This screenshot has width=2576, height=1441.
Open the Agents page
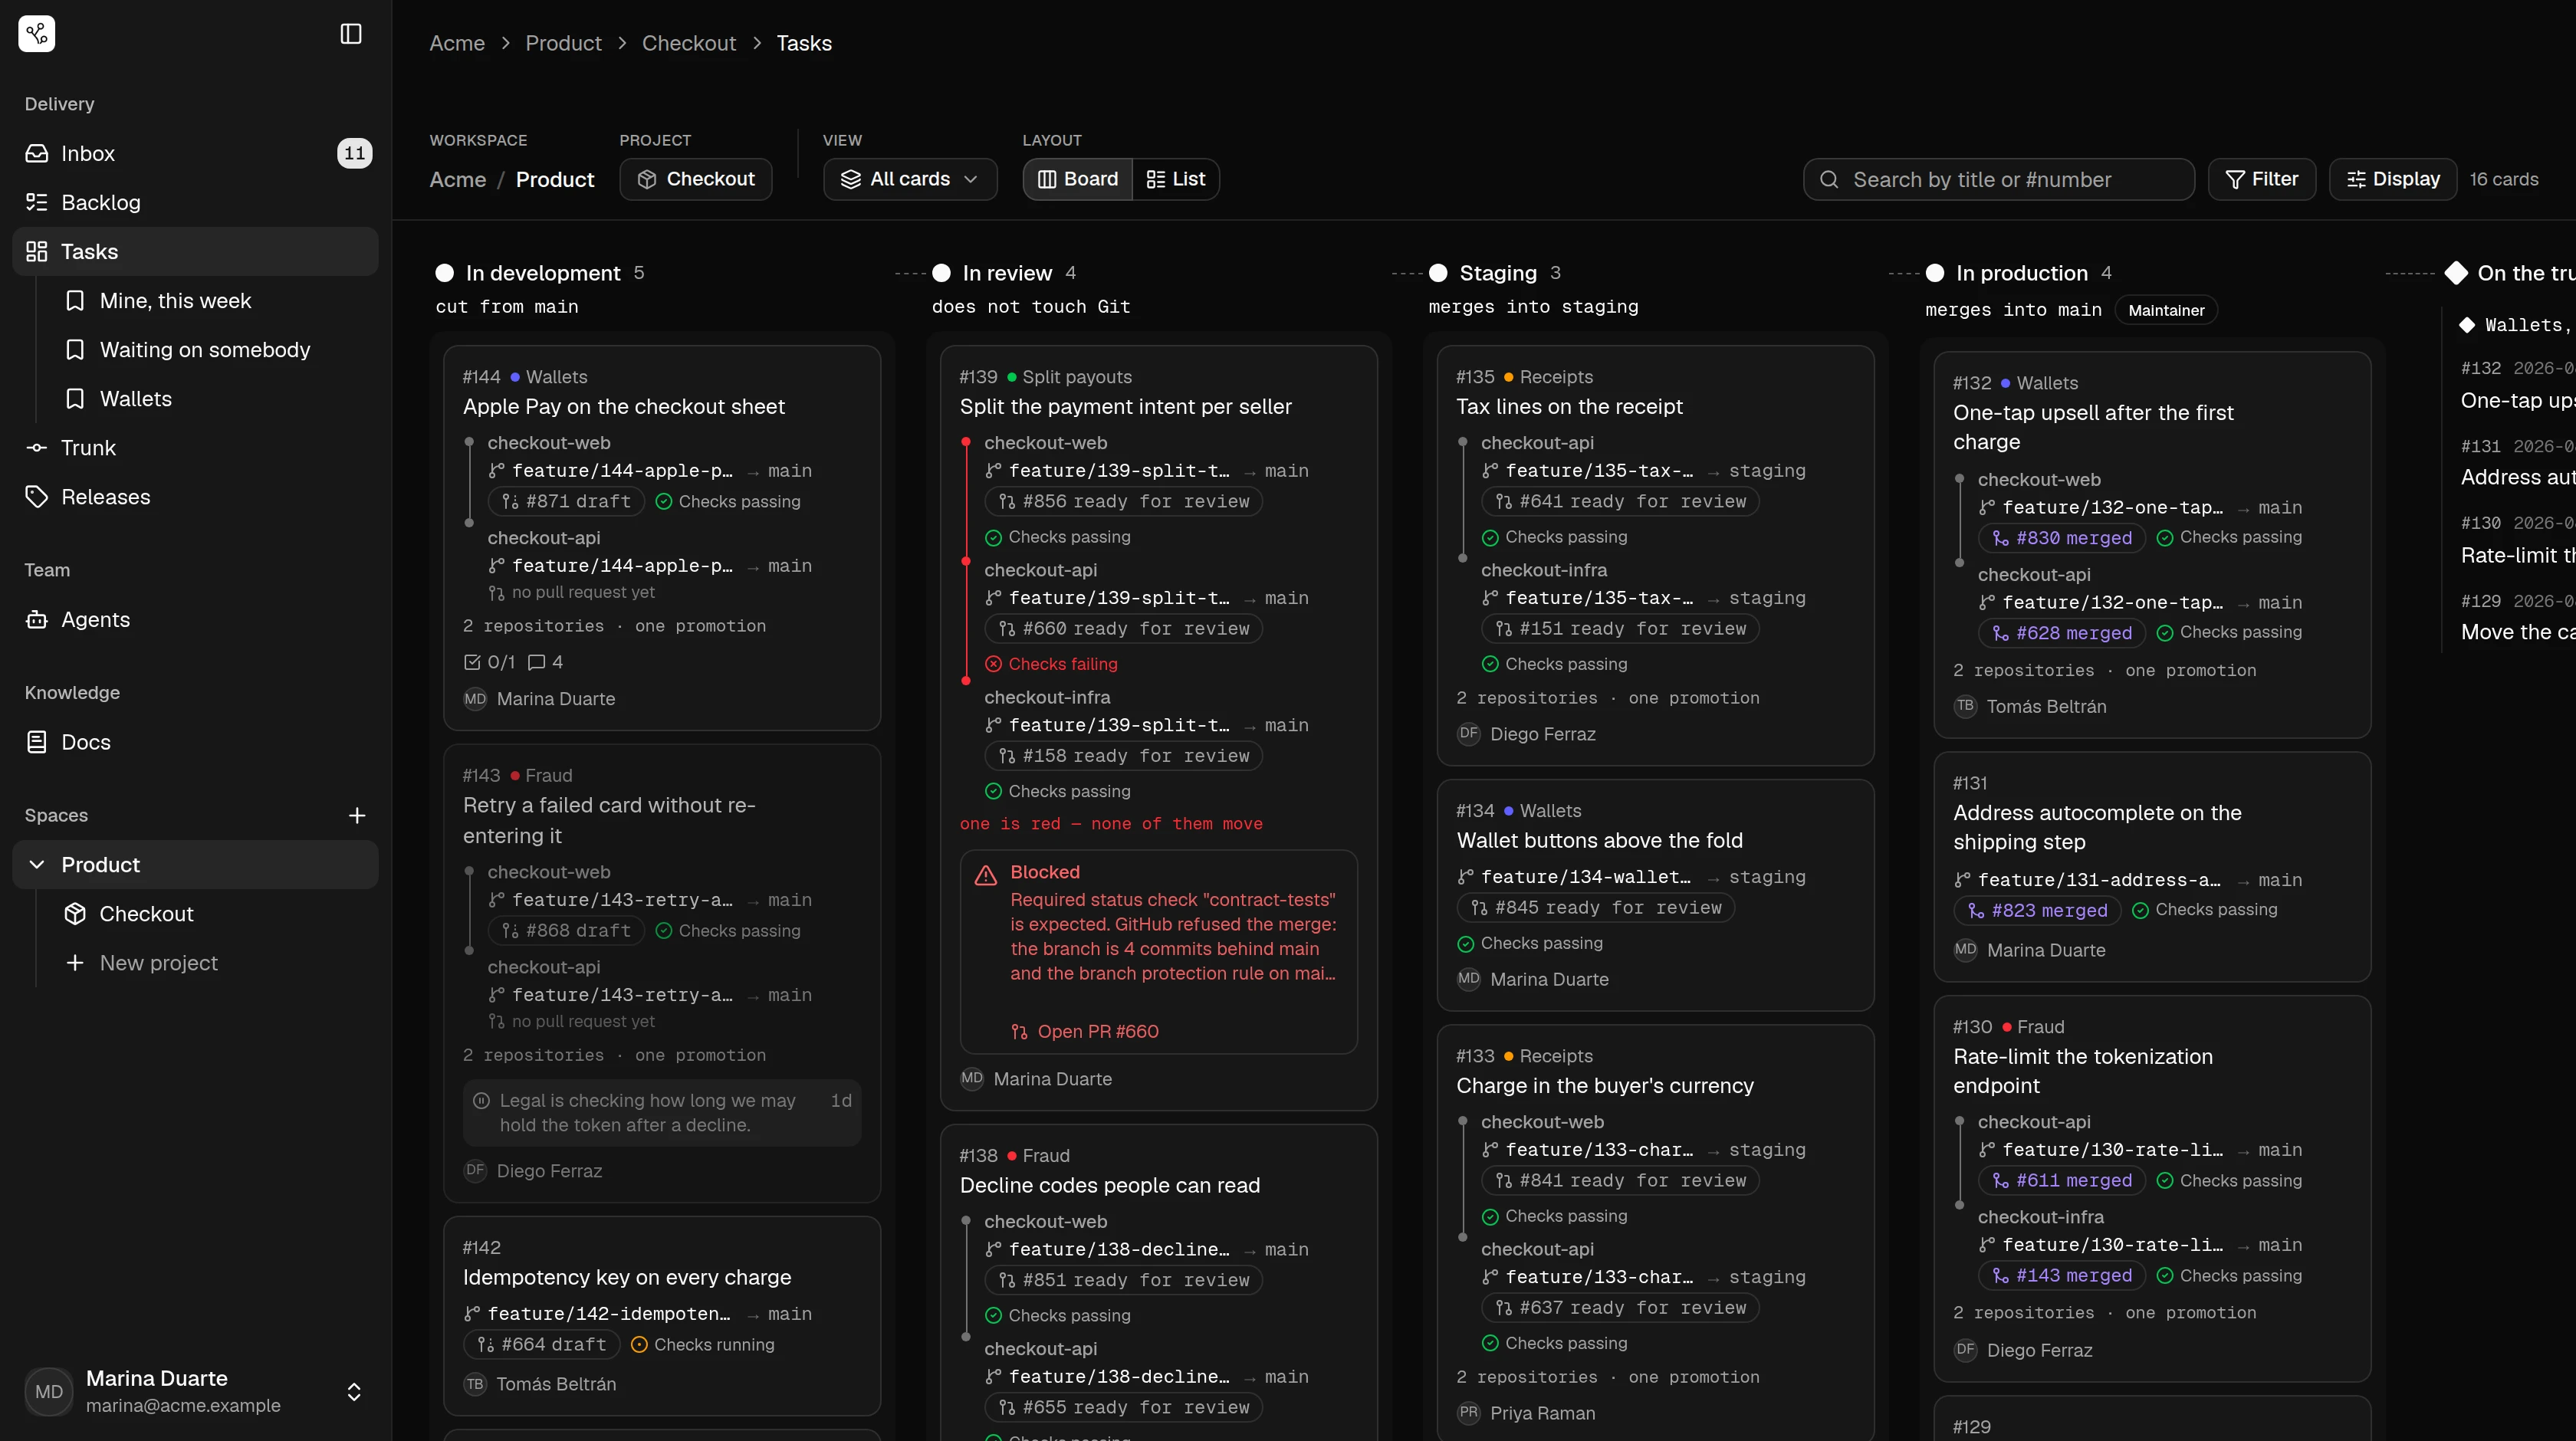[x=196, y=620]
